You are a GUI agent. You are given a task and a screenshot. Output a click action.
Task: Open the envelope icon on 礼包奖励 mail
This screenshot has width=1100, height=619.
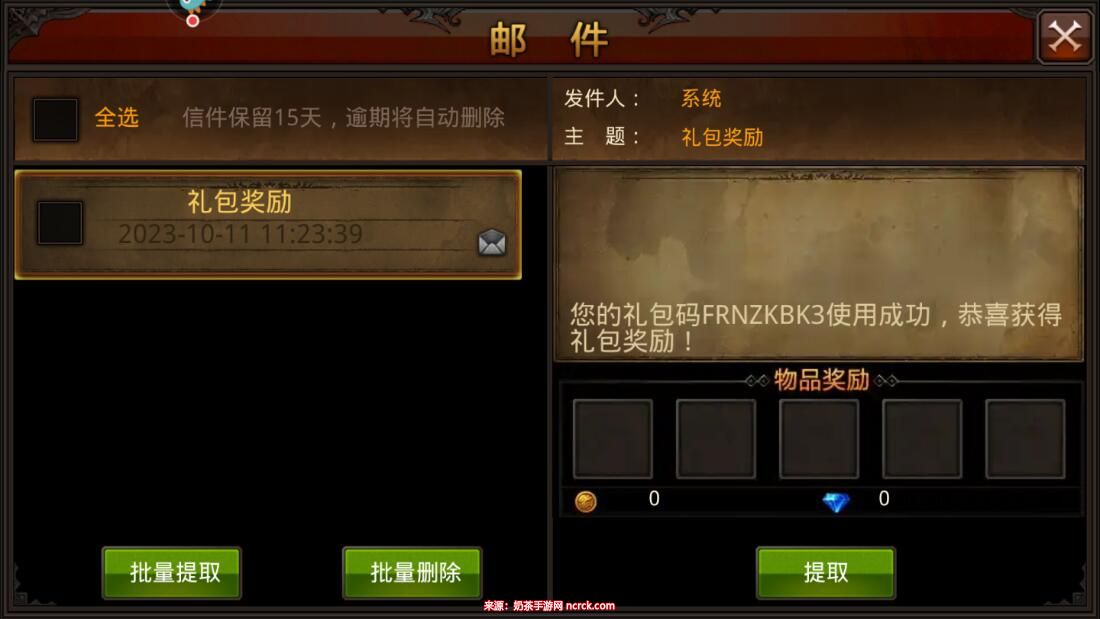click(x=492, y=242)
